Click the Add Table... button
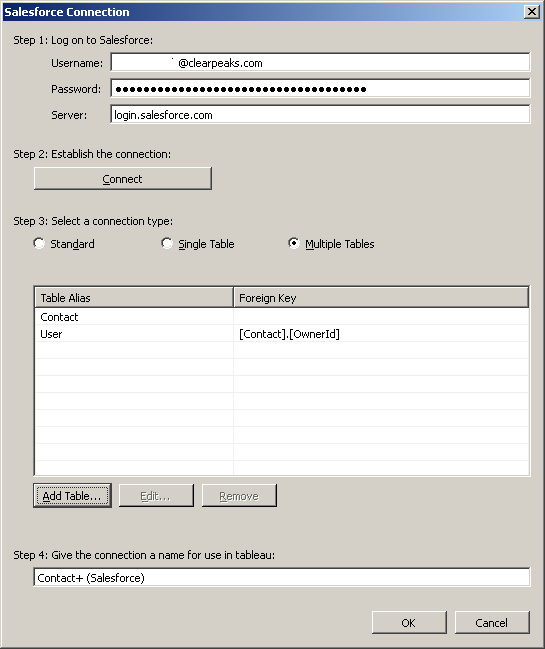This screenshot has width=545, height=649. pyautogui.click(x=72, y=495)
